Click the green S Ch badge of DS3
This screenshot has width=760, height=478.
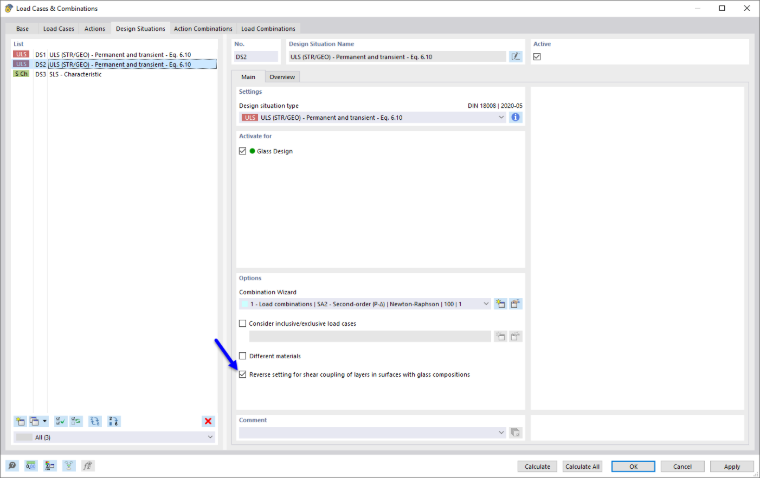point(21,74)
